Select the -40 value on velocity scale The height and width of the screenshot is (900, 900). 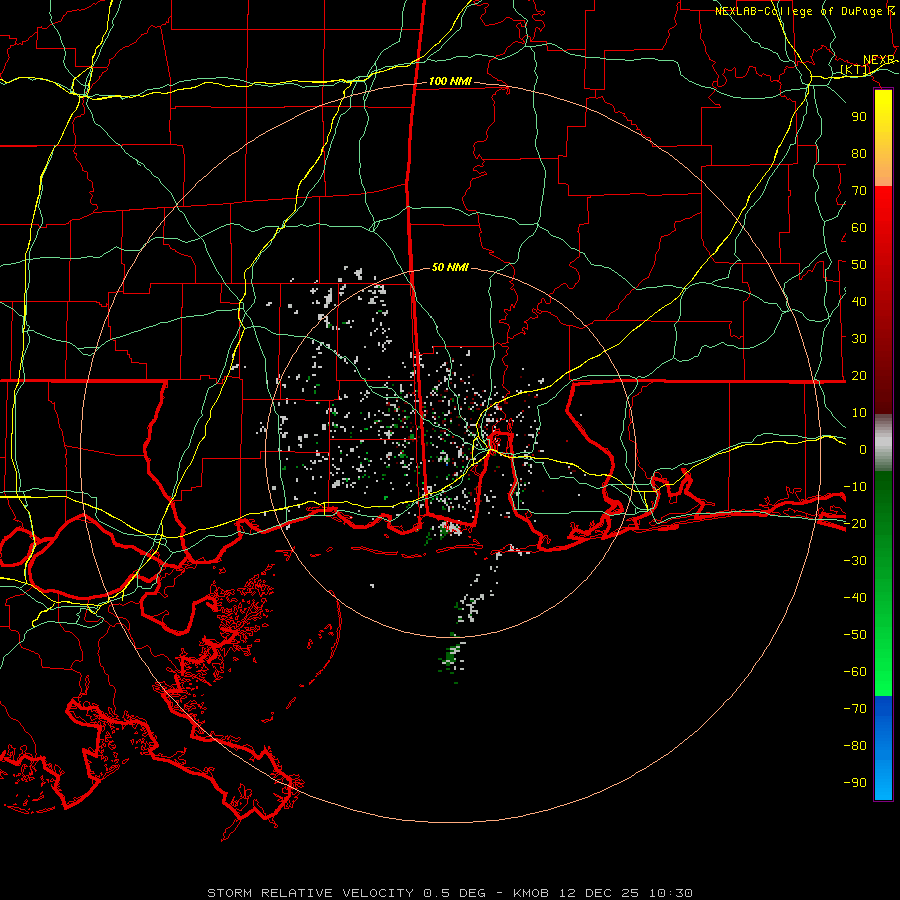(855, 598)
